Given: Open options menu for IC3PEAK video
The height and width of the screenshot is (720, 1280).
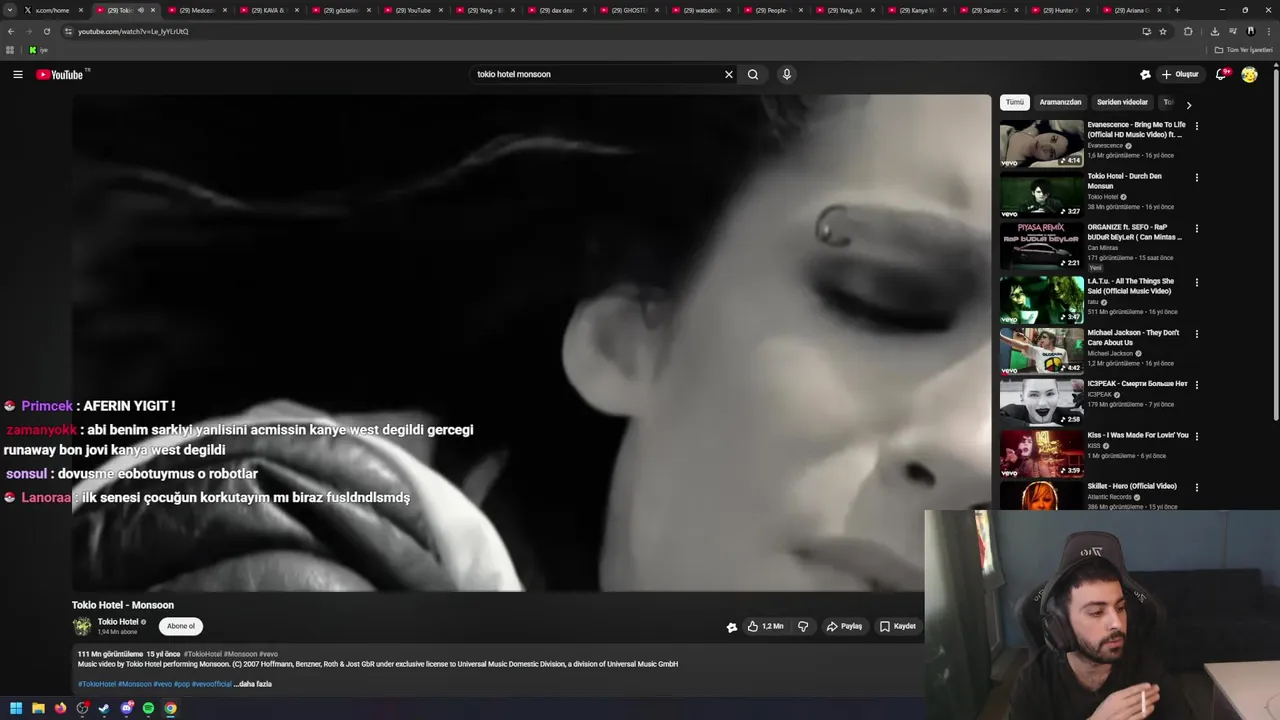Looking at the screenshot, I should point(1196,385).
